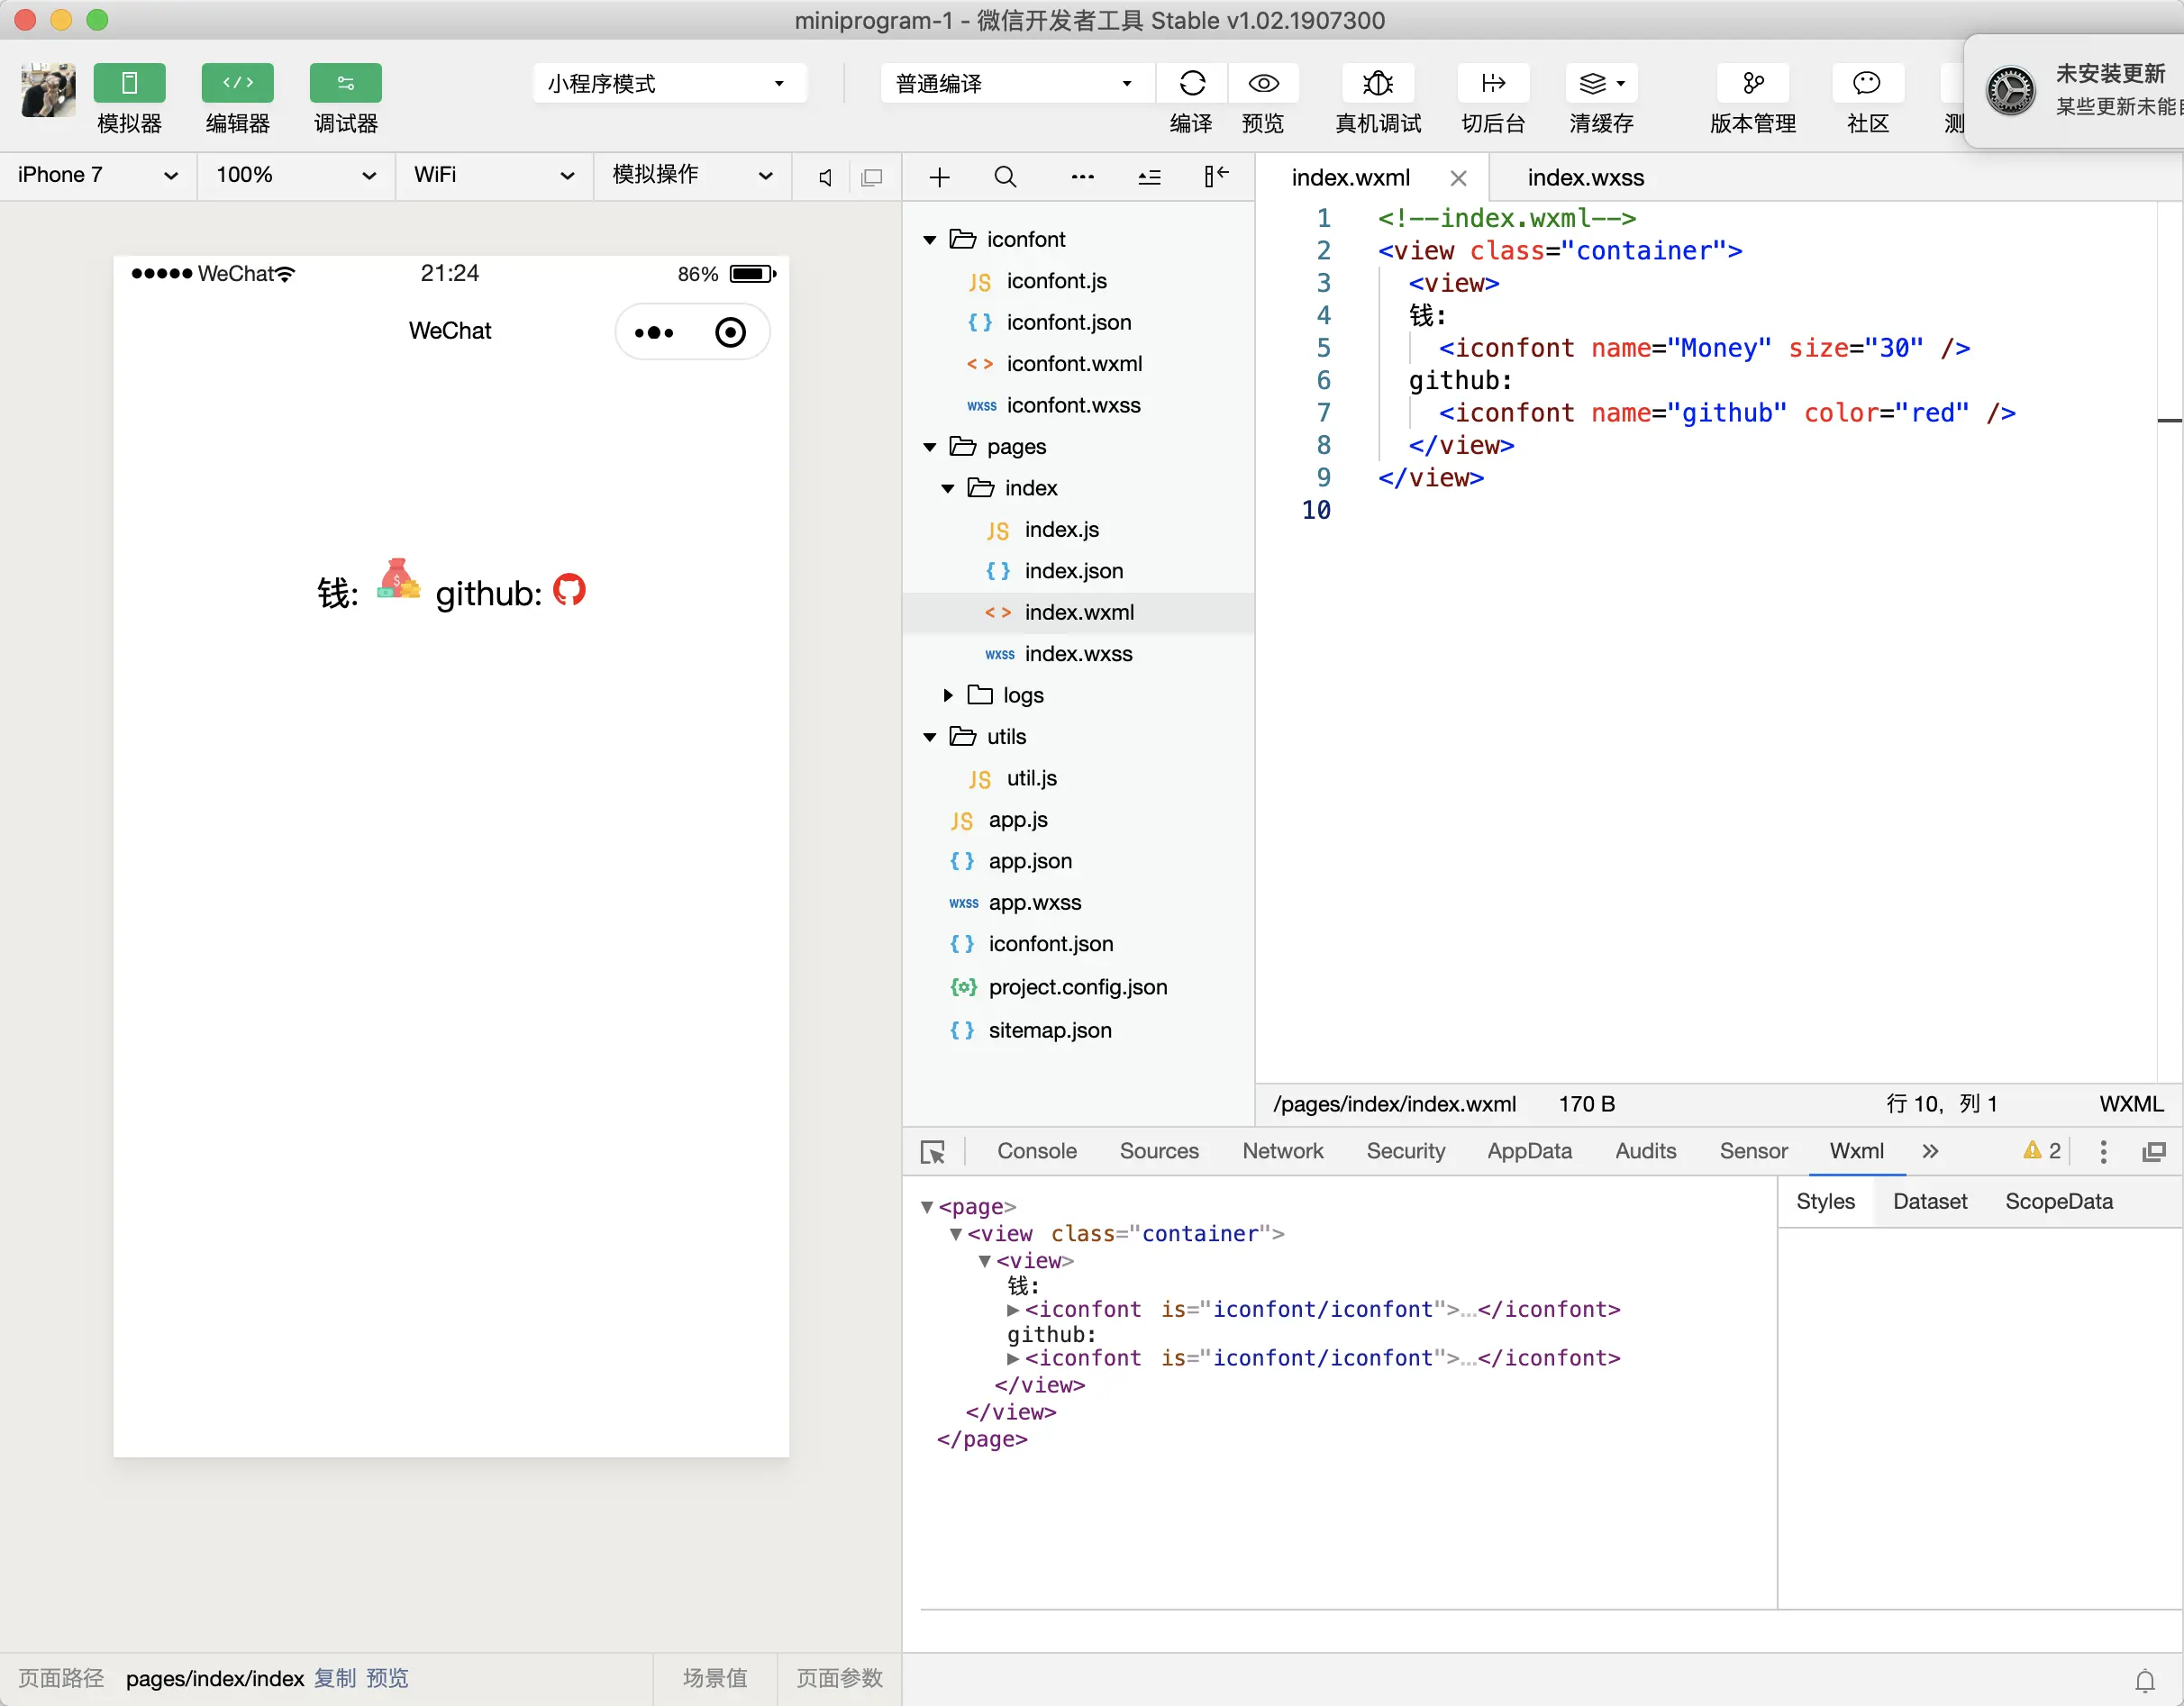Toggle the editor panel button
The height and width of the screenshot is (1706, 2184).
237,84
